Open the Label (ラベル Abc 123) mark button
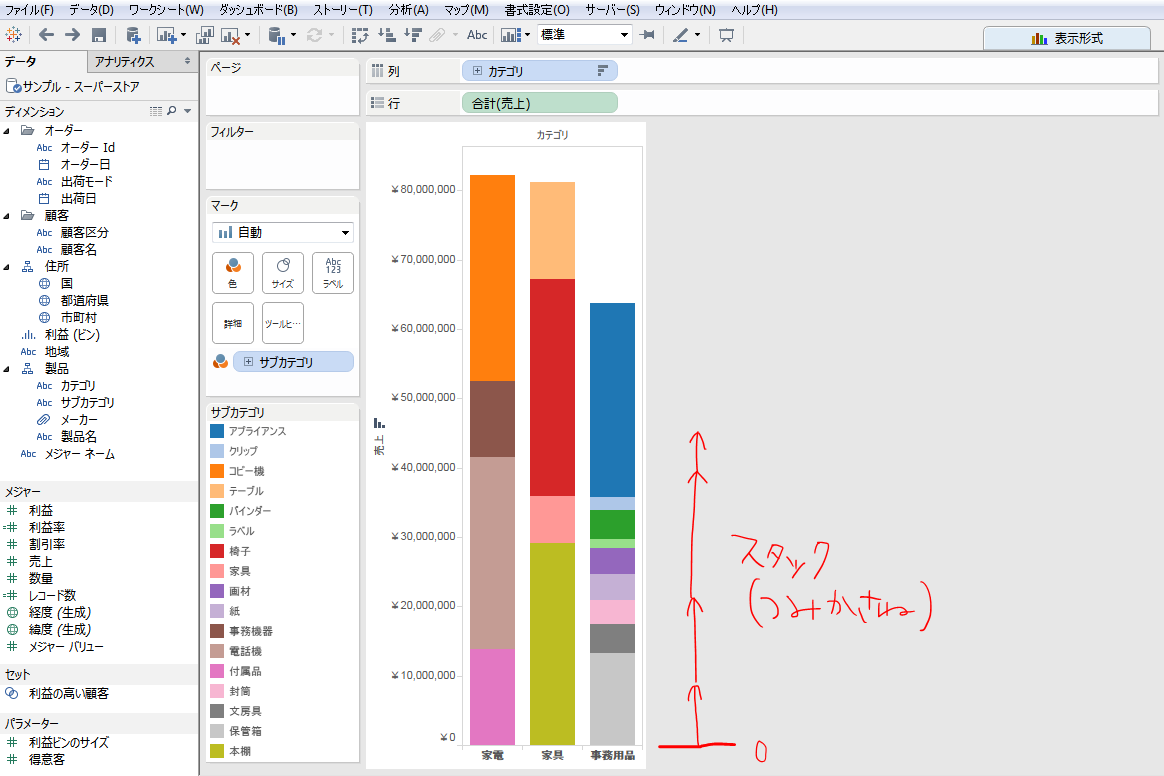The height and width of the screenshot is (776, 1164). tap(333, 272)
